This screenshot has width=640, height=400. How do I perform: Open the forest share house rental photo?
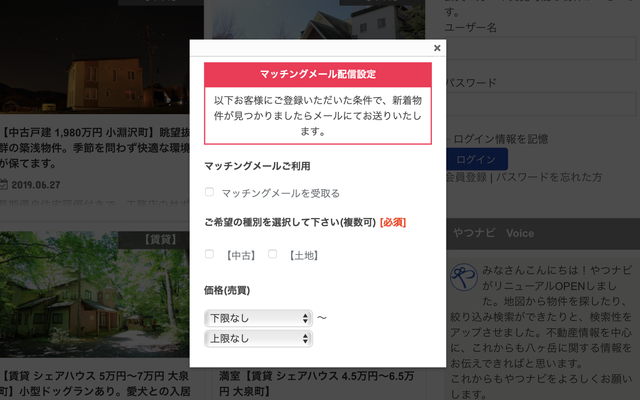95,295
